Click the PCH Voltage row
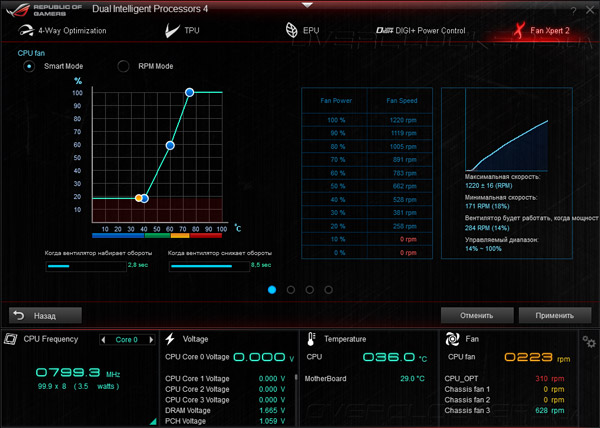This screenshot has width=600, height=428. tap(225, 421)
